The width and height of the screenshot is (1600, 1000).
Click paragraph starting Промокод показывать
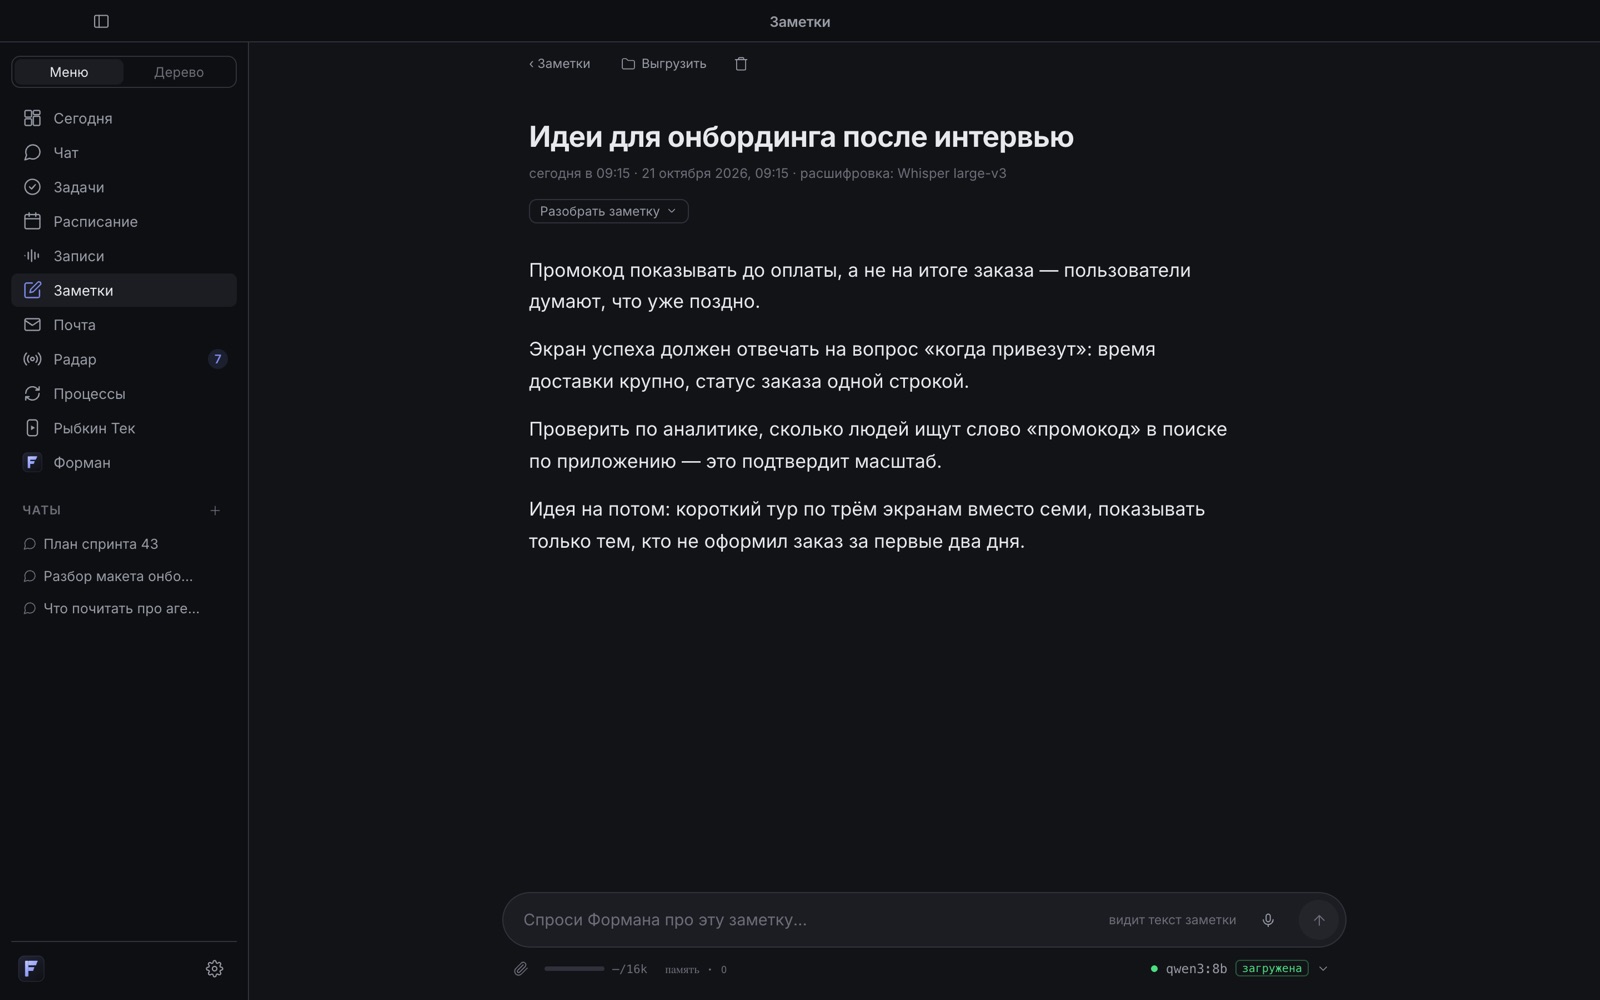click(860, 286)
